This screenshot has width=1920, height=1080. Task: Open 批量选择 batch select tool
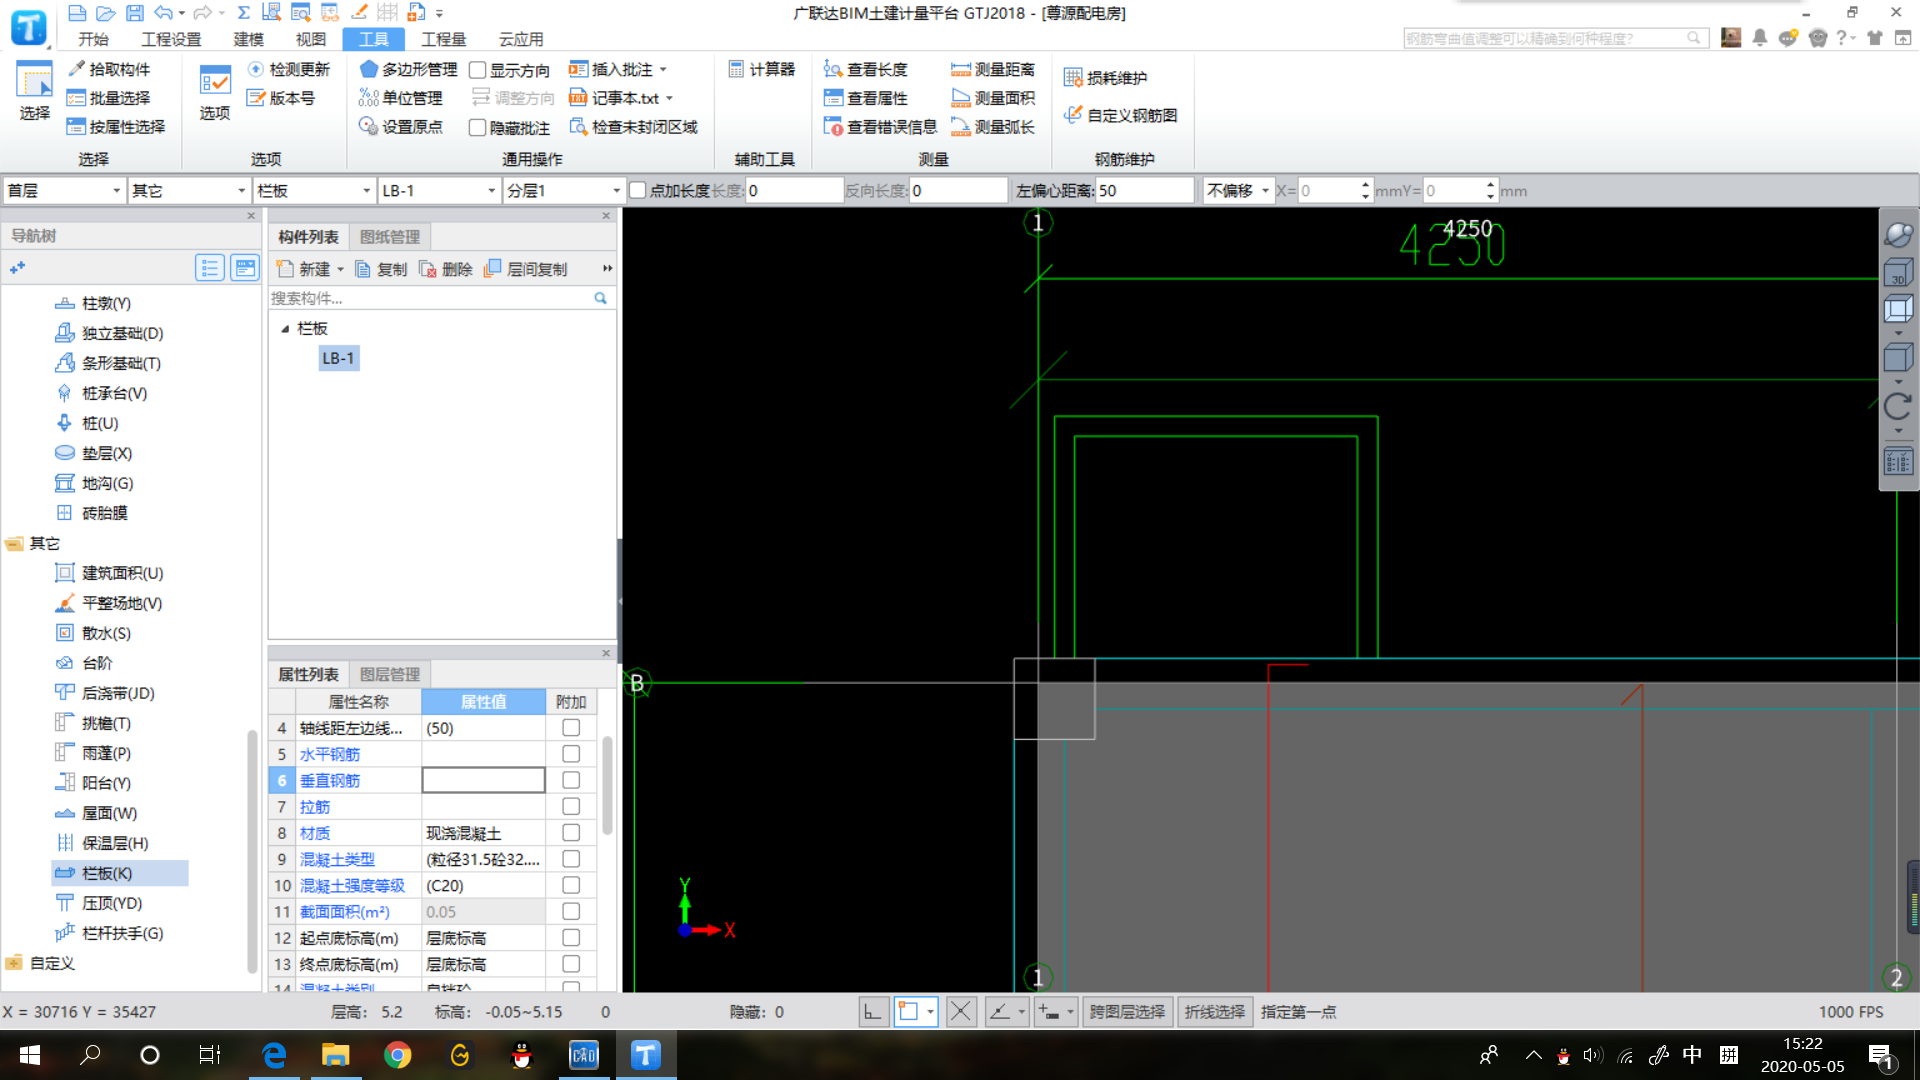(x=109, y=98)
